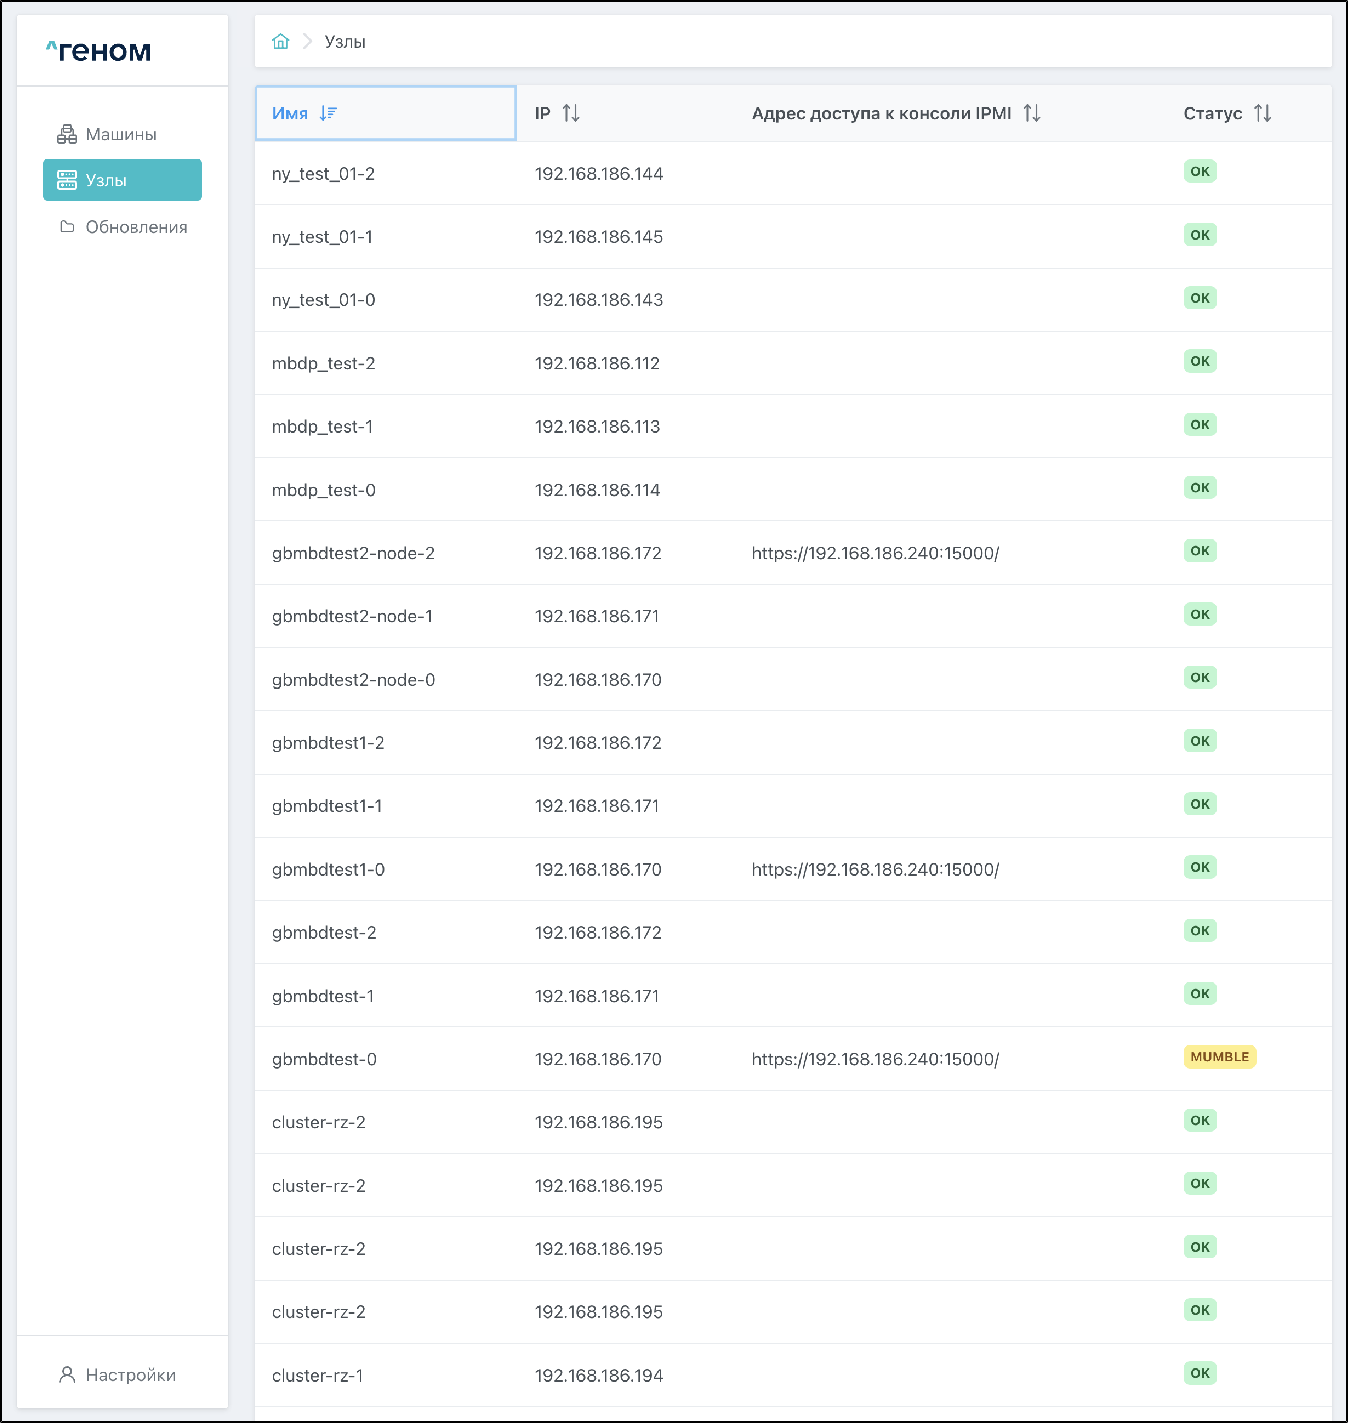Click the Настройки user icon
1348x1423 pixels.
[67, 1375]
